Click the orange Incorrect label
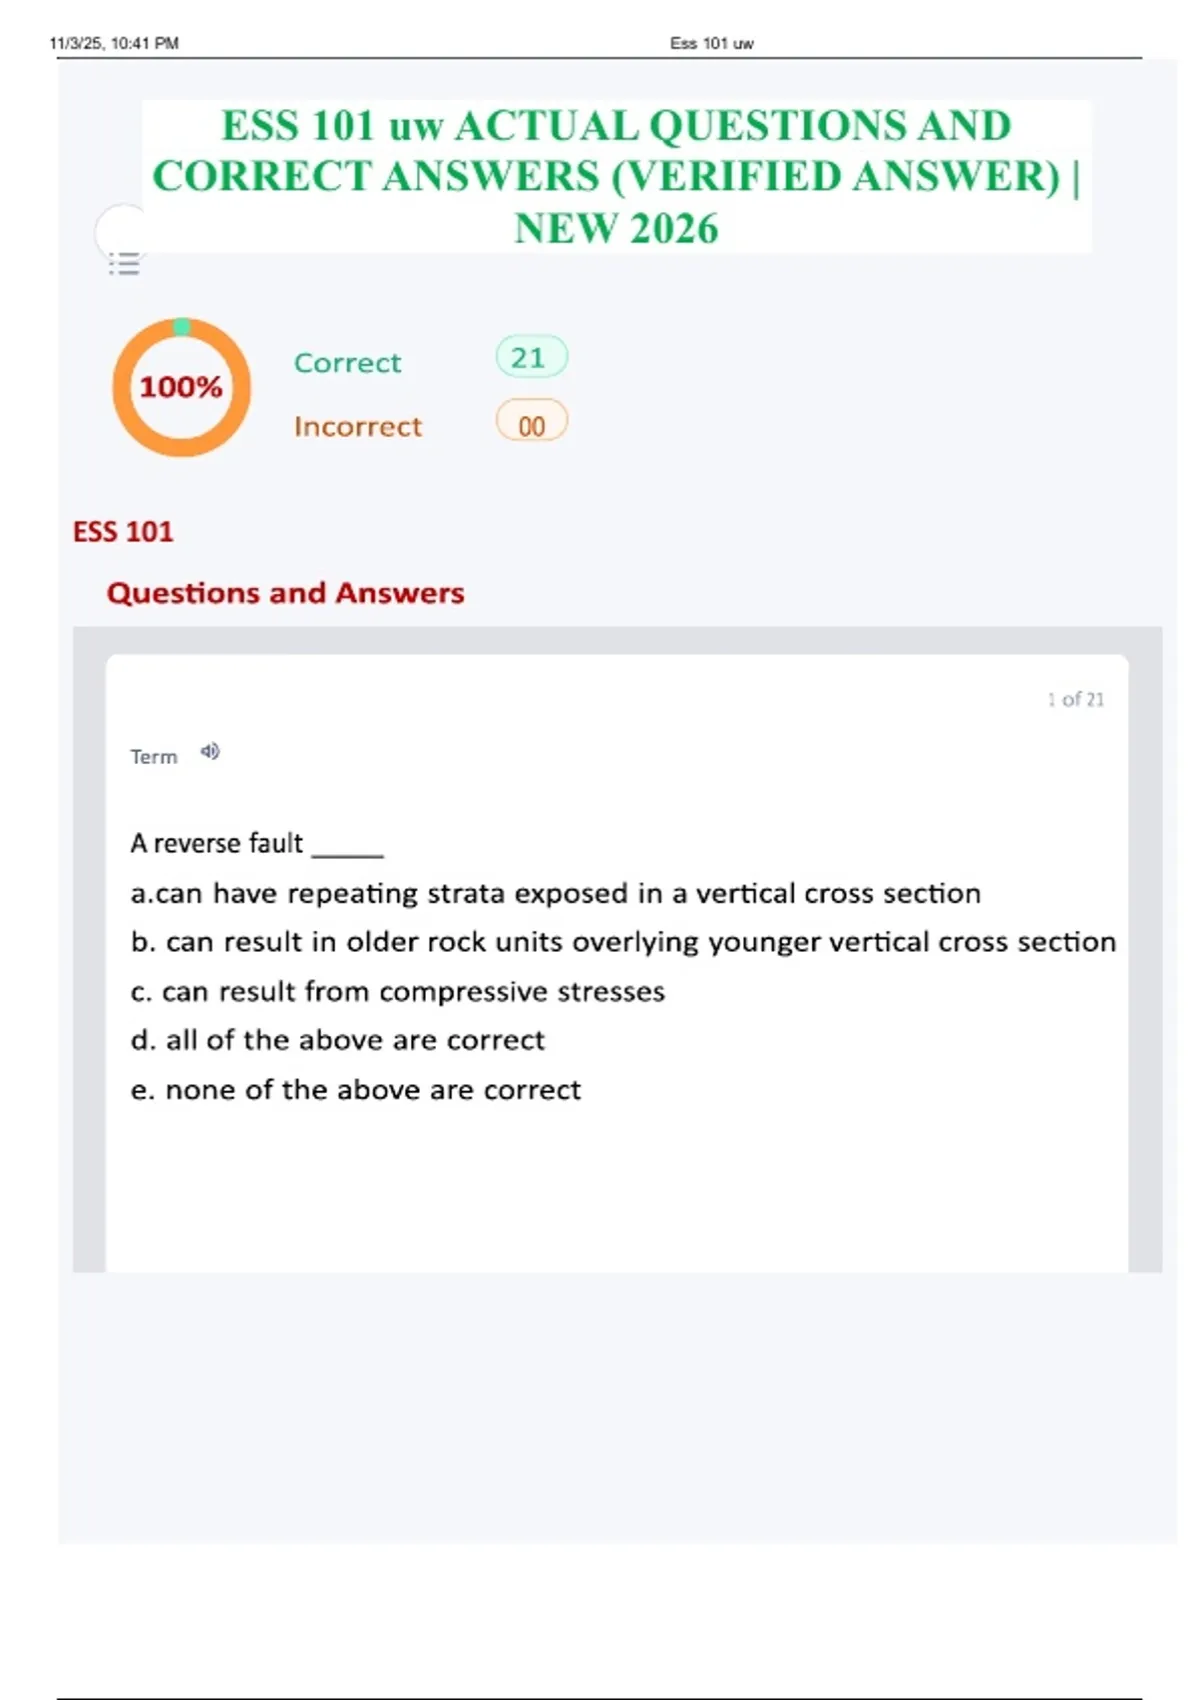The width and height of the screenshot is (1200, 1700). click(x=357, y=426)
